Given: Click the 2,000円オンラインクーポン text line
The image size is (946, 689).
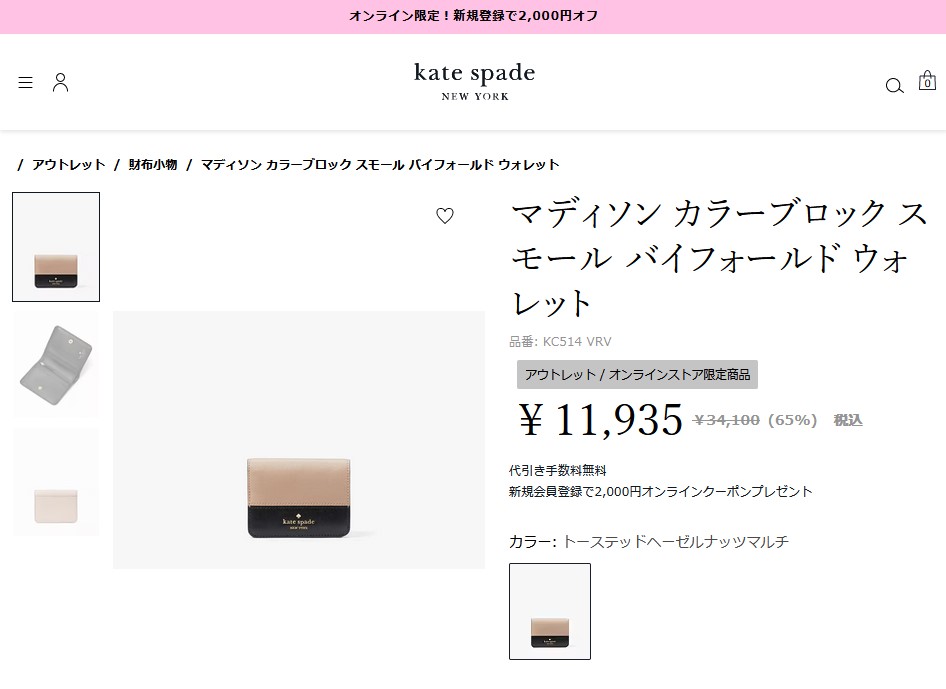Looking at the screenshot, I should click(661, 492).
